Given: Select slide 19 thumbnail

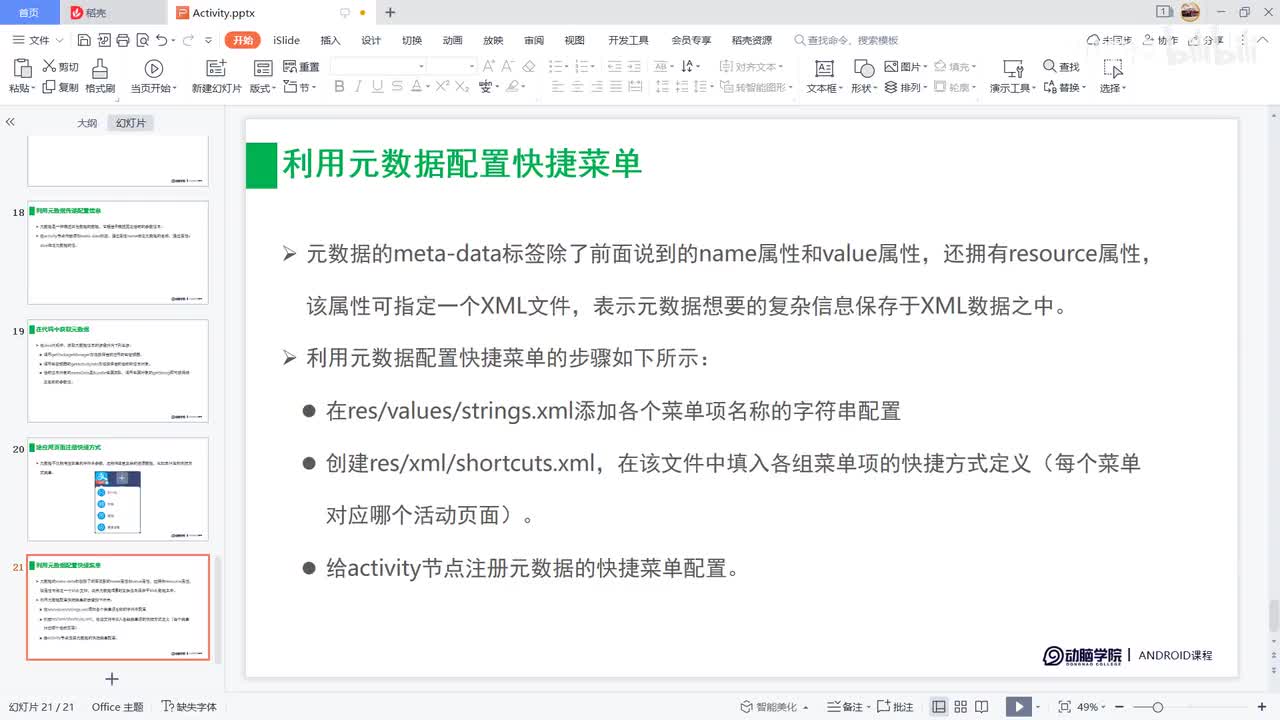Looking at the screenshot, I should click(x=118, y=371).
